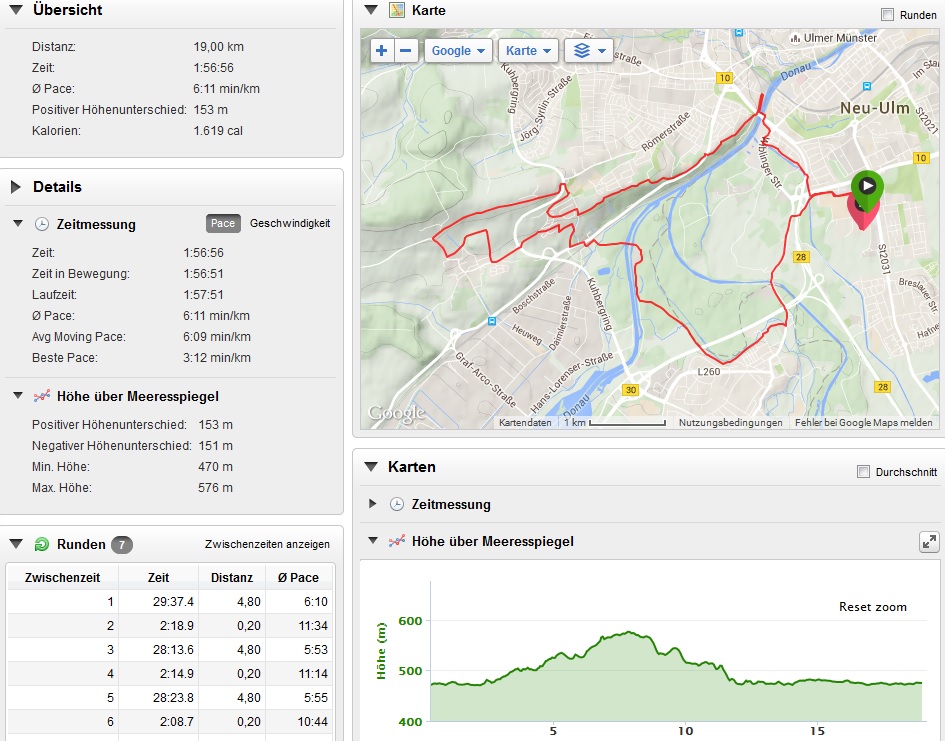Expand the elevation chart to fullscreen

tap(929, 542)
